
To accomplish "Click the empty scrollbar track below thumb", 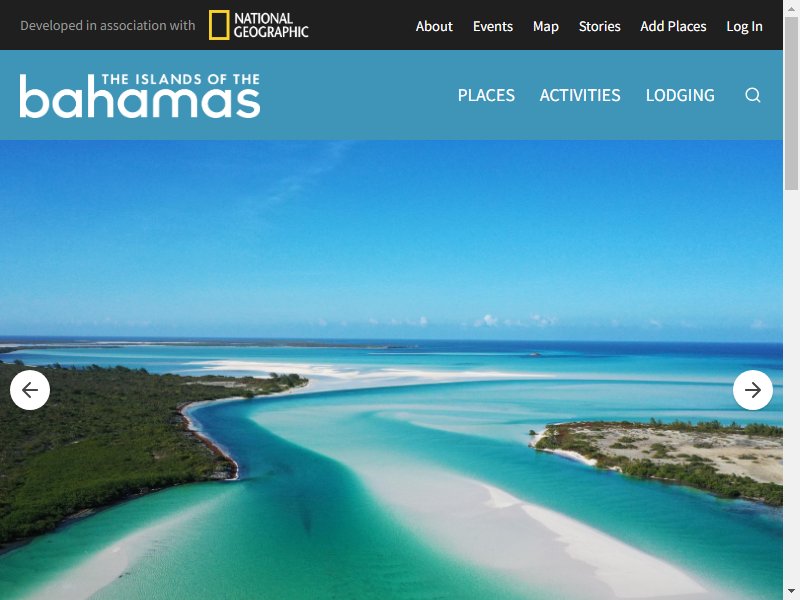I will 791,387.
